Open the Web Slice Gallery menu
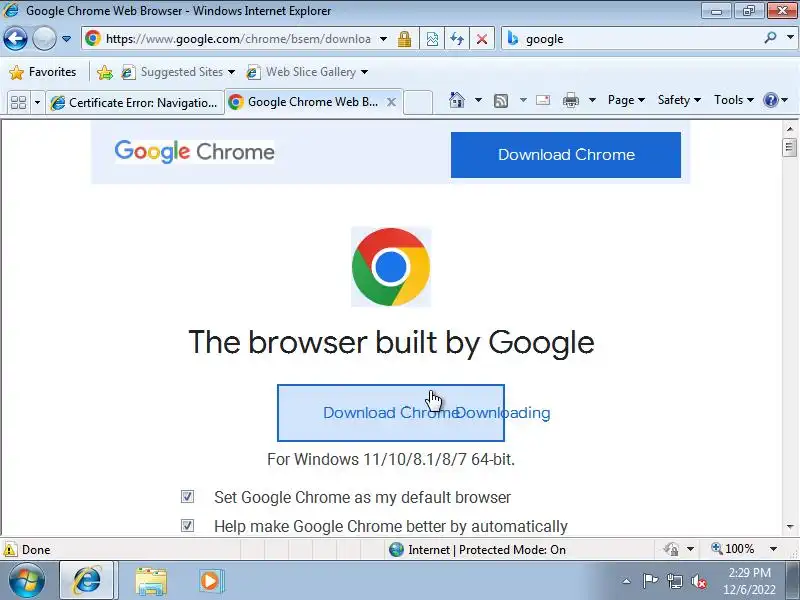The width and height of the screenshot is (800, 600). pyautogui.click(x=307, y=72)
